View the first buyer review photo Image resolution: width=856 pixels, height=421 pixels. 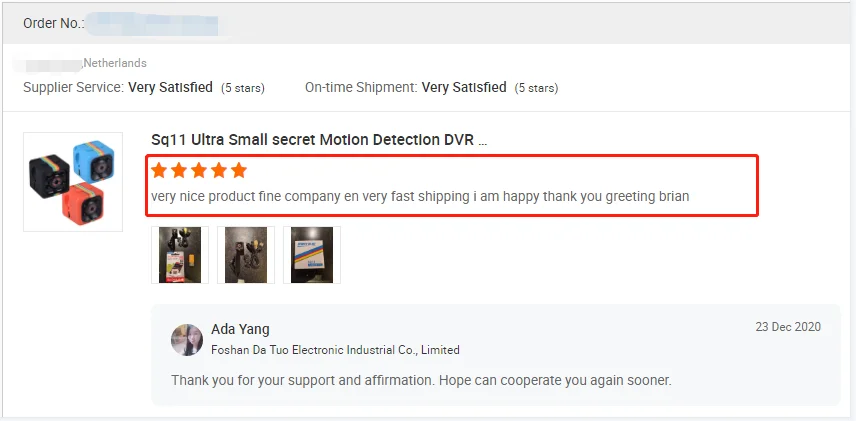tap(180, 255)
